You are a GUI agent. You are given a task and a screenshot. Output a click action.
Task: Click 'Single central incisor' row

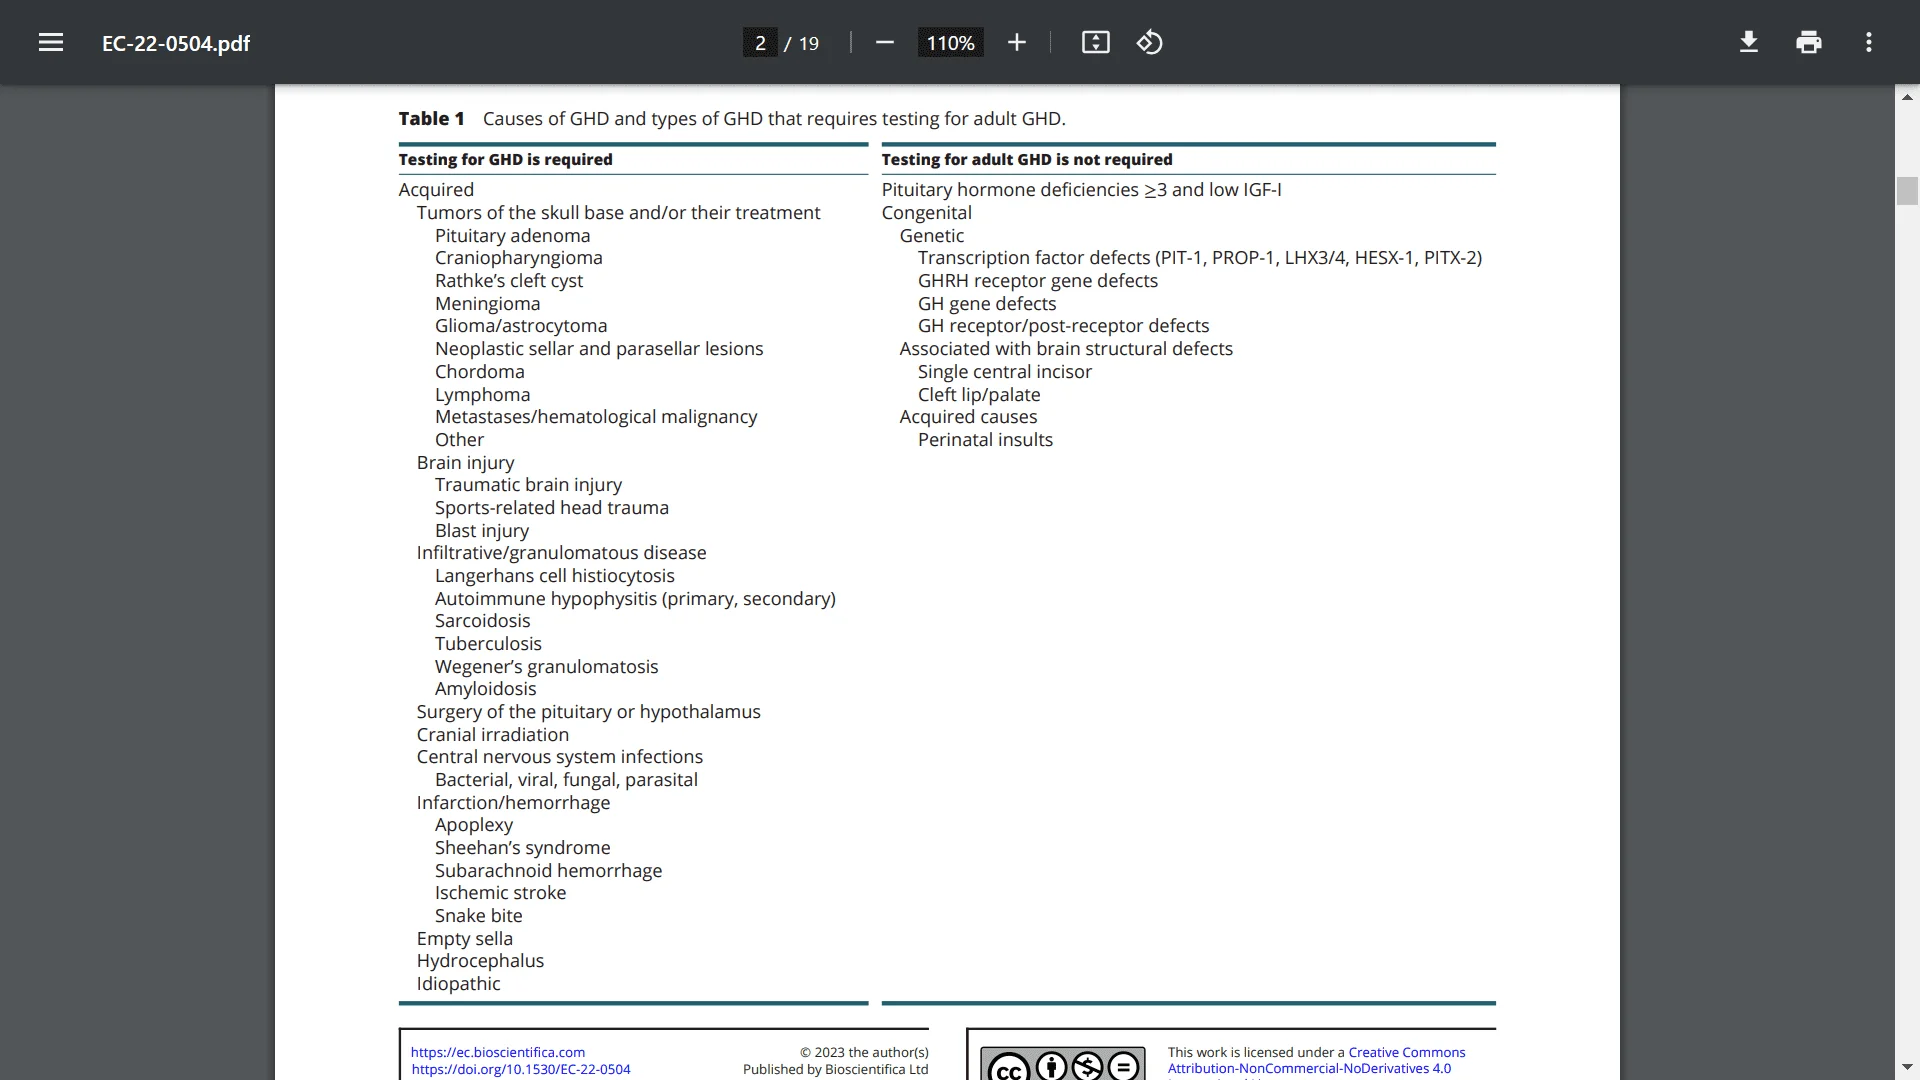point(1005,371)
